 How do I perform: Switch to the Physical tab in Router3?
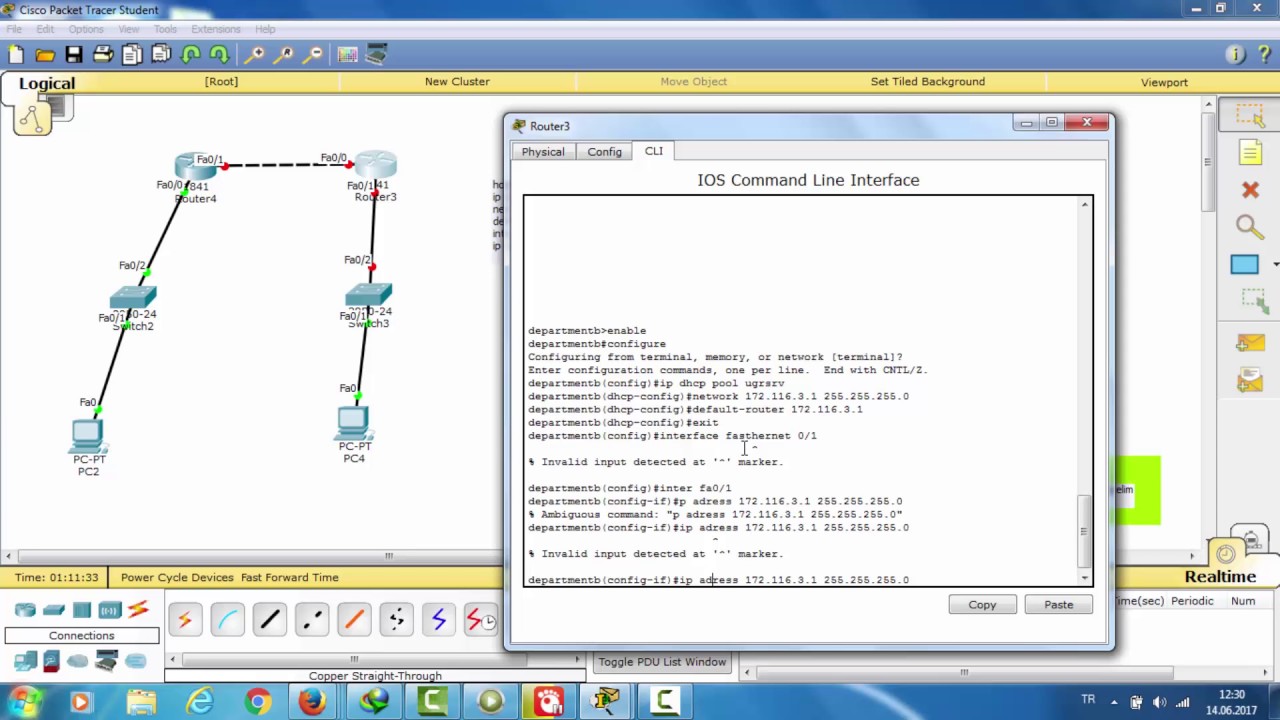pyautogui.click(x=543, y=152)
